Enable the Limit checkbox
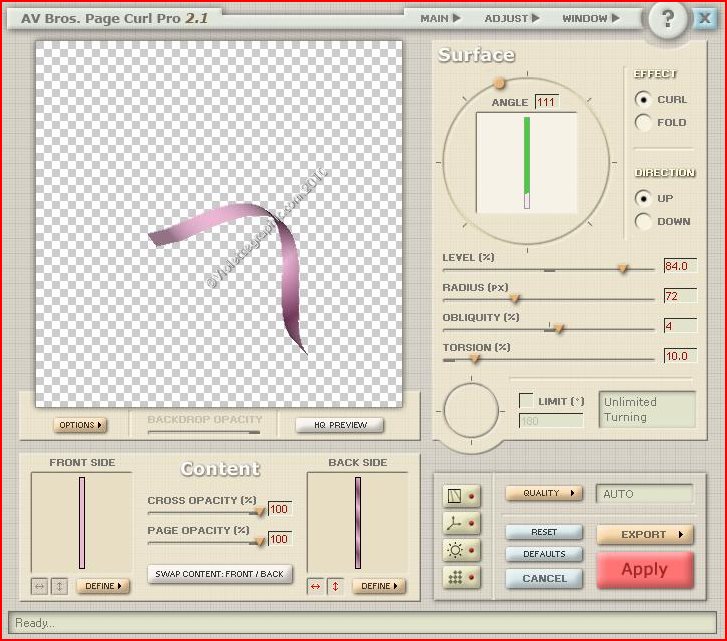This screenshot has width=727, height=641. click(x=526, y=401)
